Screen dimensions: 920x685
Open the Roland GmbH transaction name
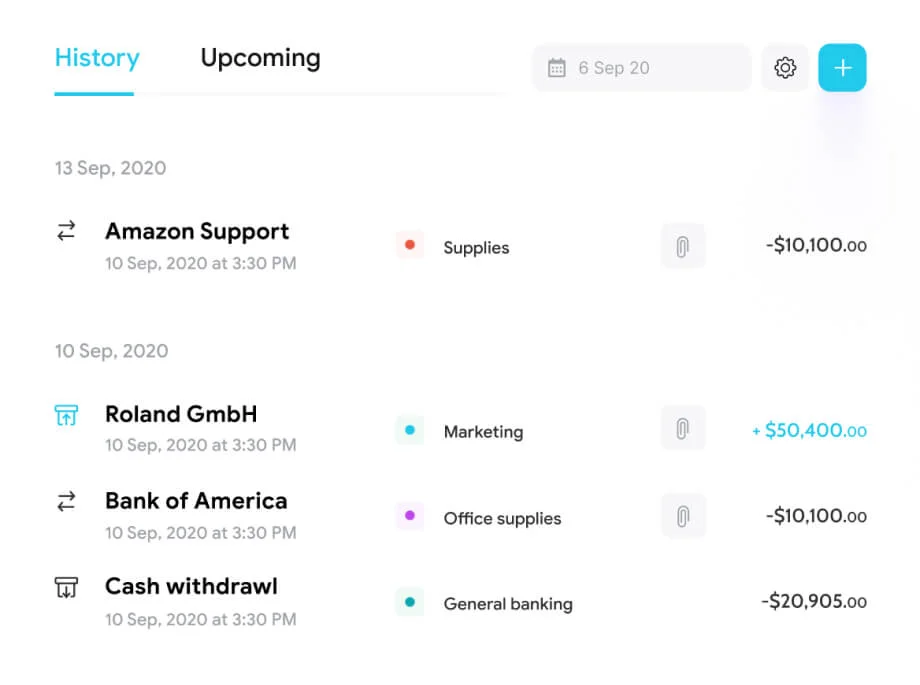181,414
